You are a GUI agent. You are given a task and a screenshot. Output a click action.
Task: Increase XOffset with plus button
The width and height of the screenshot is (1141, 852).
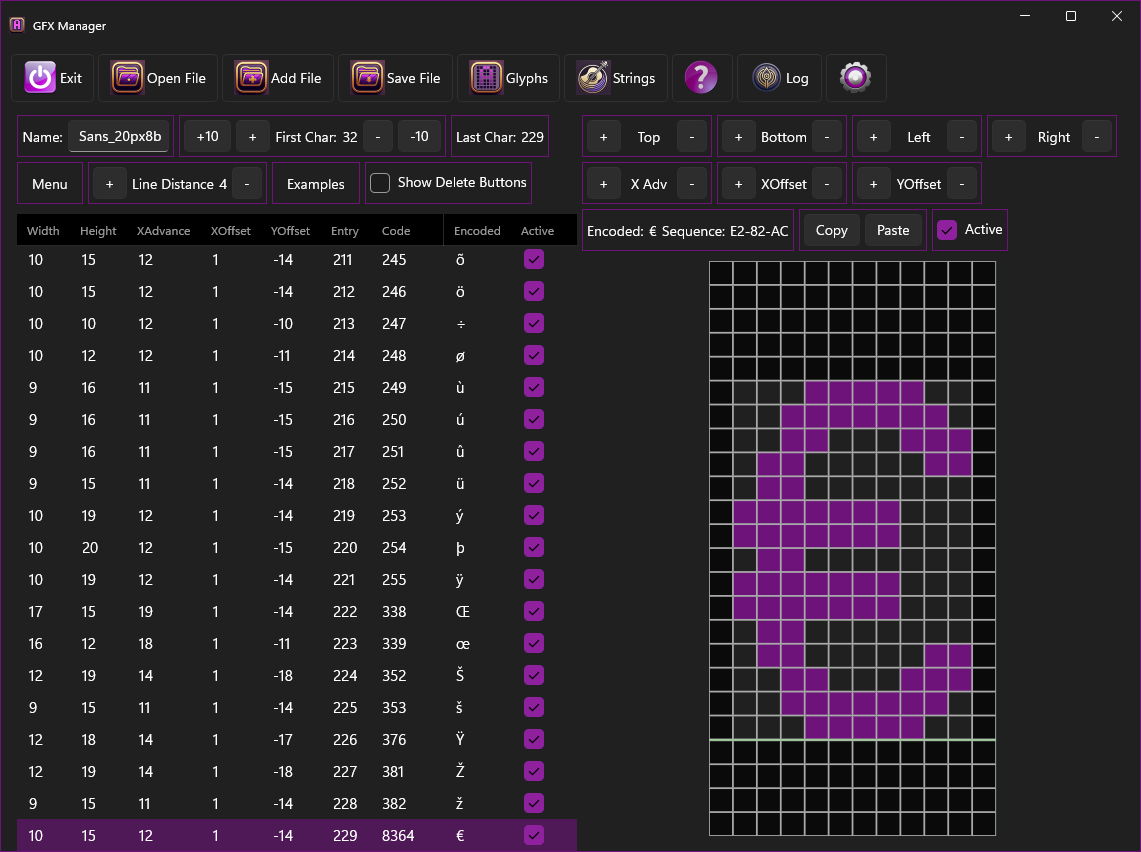[x=738, y=184]
